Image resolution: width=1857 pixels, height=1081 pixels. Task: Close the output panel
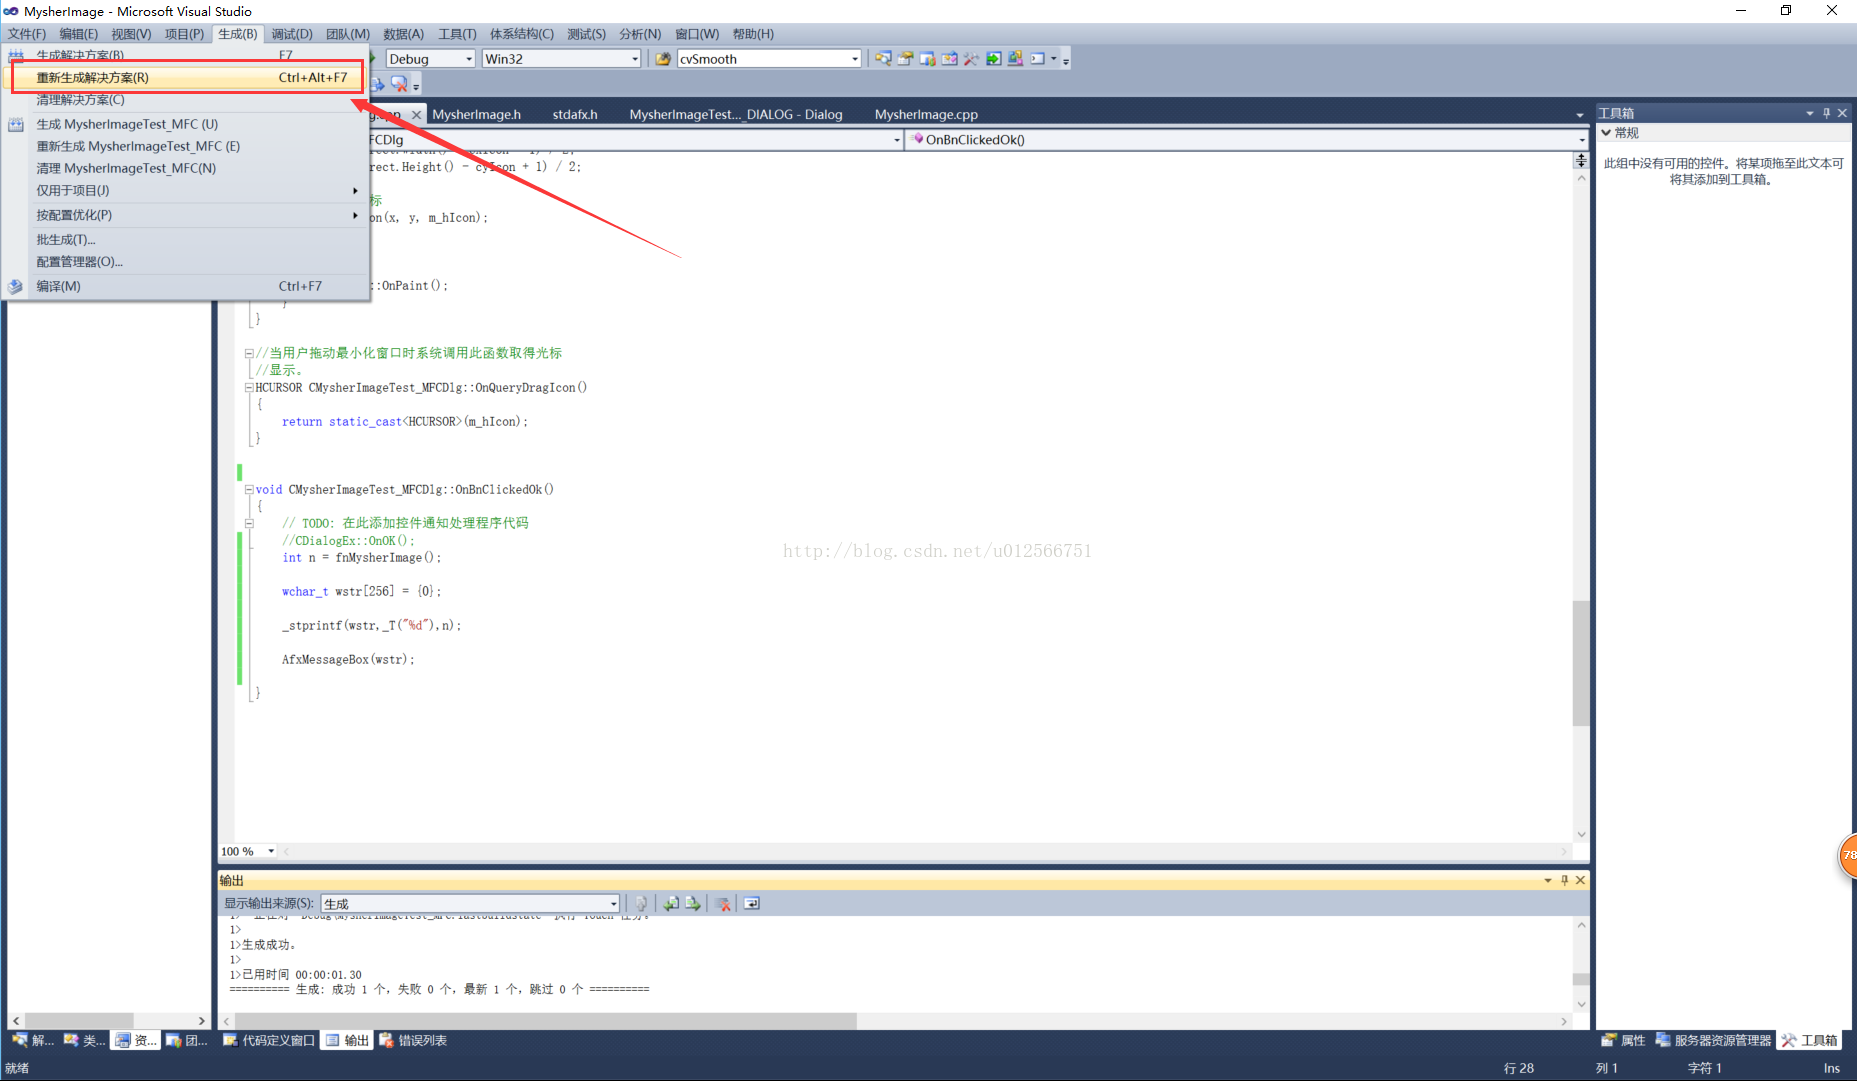1580,880
